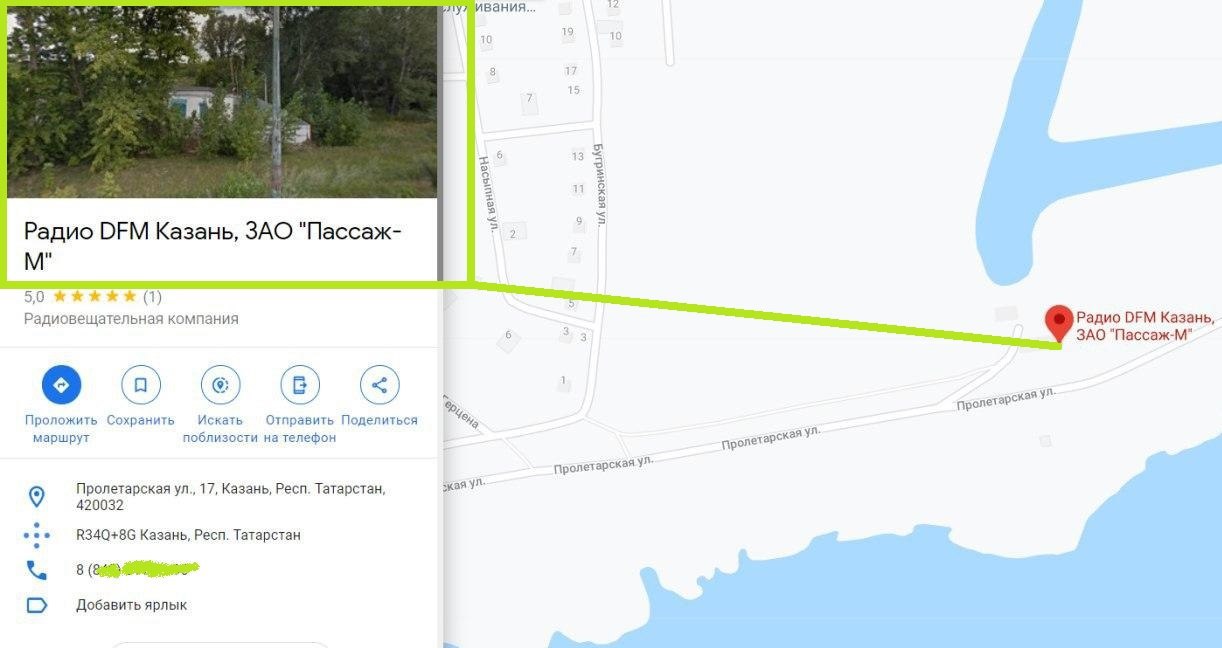Click building number 17 on map
The height and width of the screenshot is (648, 1222).
[x=570, y=71]
